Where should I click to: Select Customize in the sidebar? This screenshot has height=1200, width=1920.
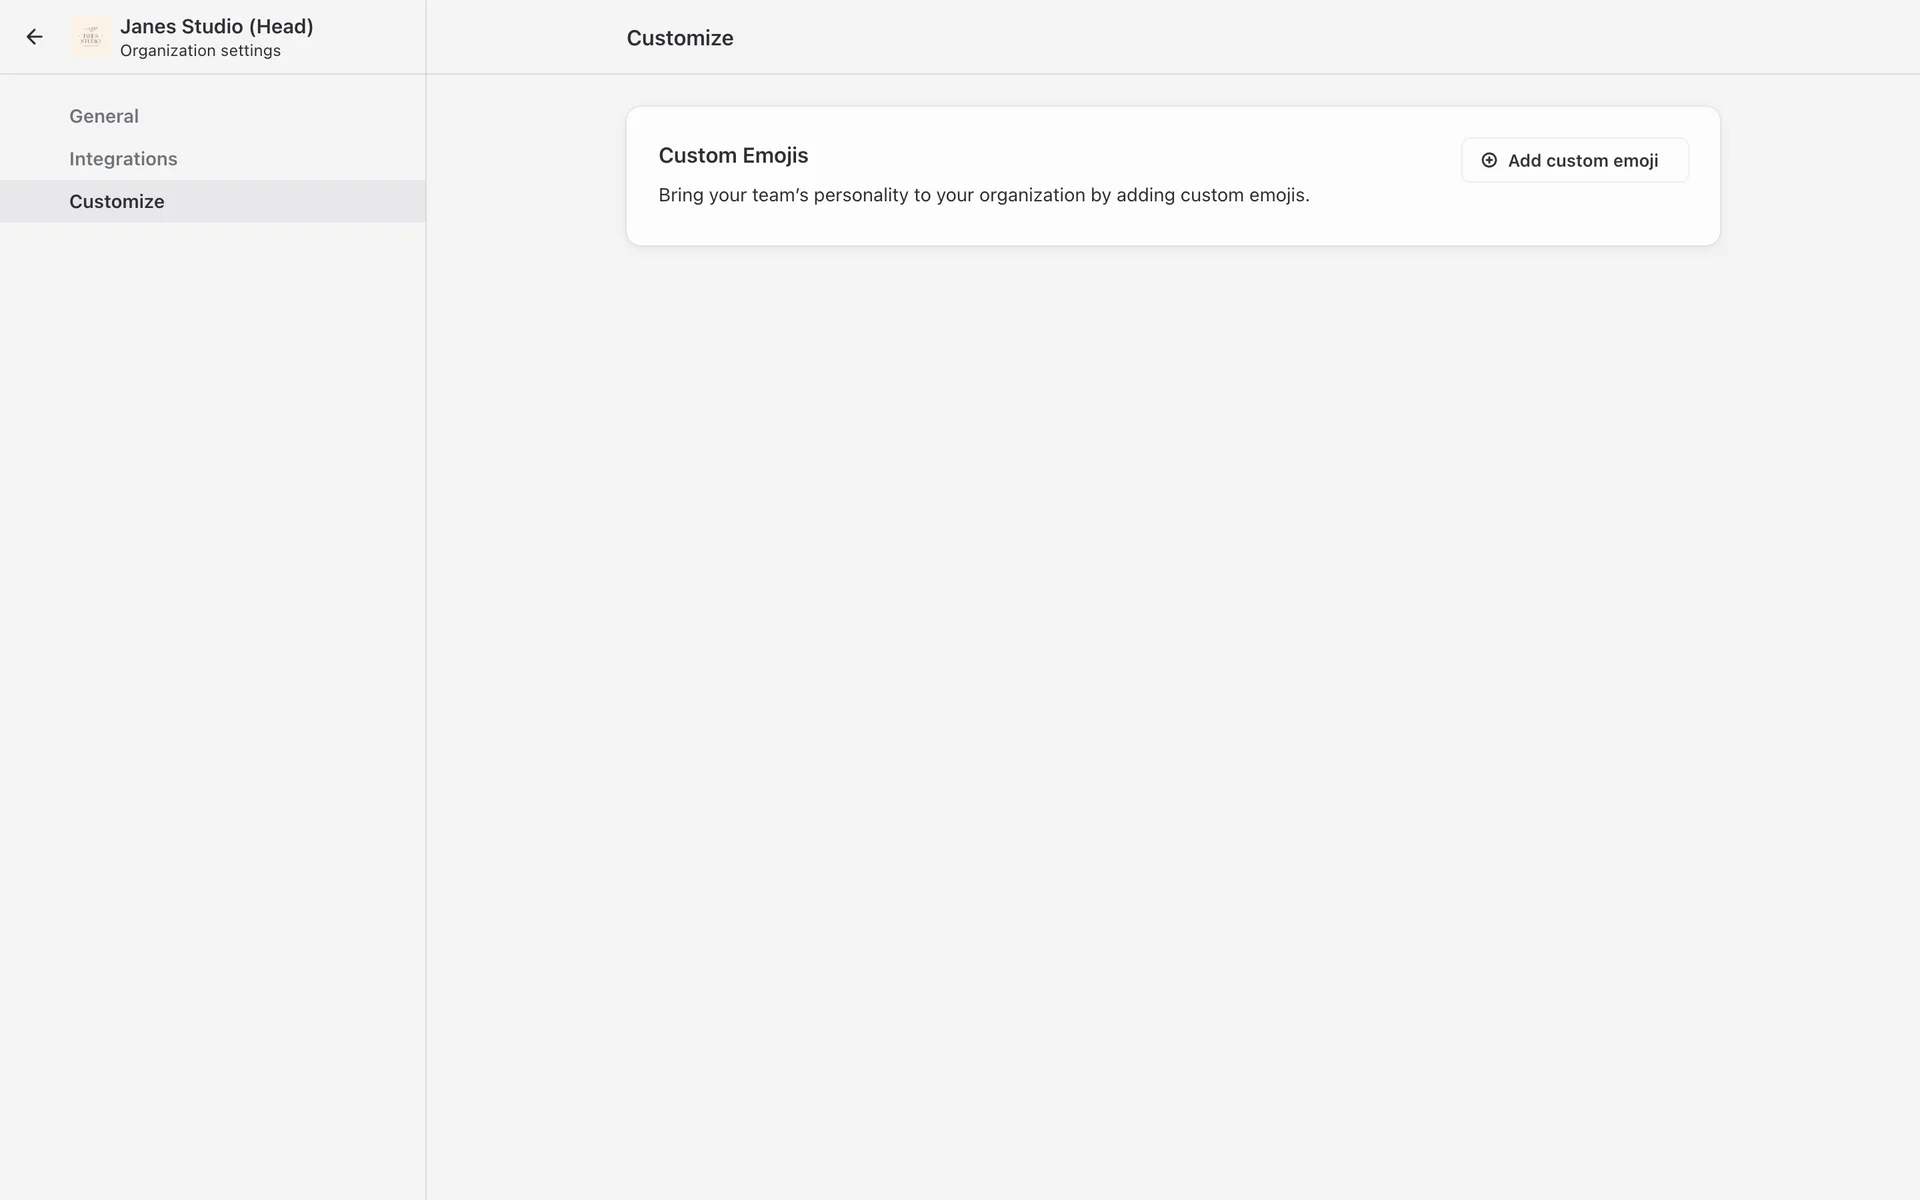(x=117, y=201)
